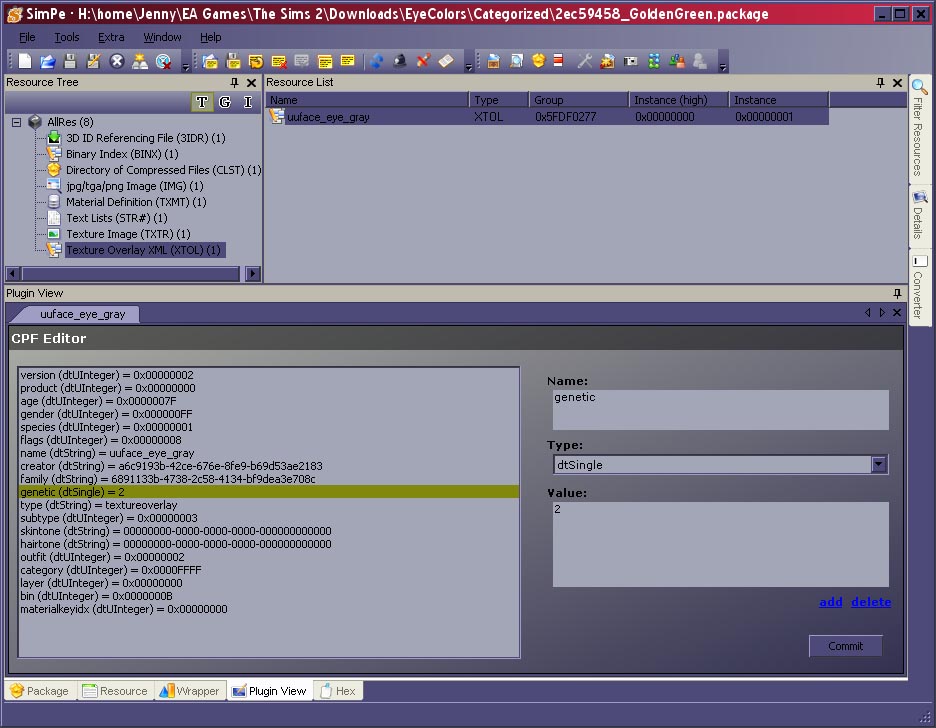Click the New package toolbar icon
The width and height of the screenshot is (936, 728).
click(25, 62)
